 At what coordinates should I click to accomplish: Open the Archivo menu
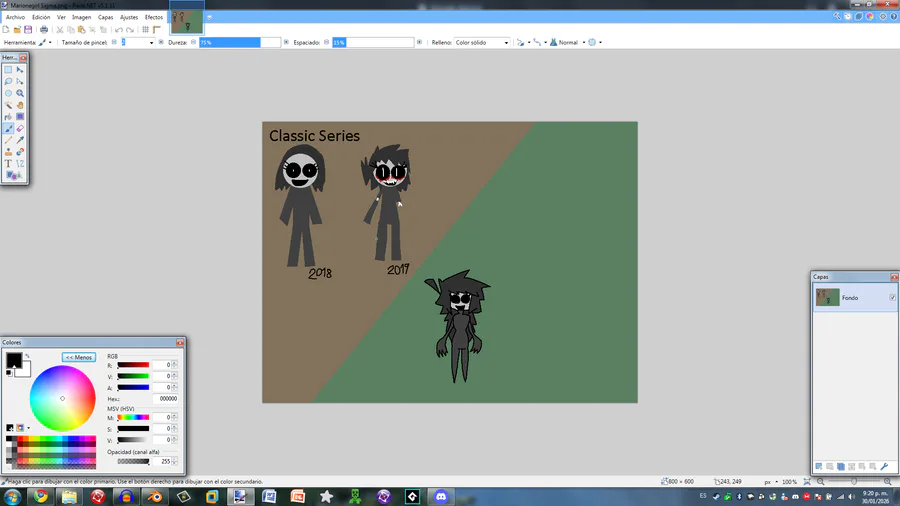tap(15, 17)
